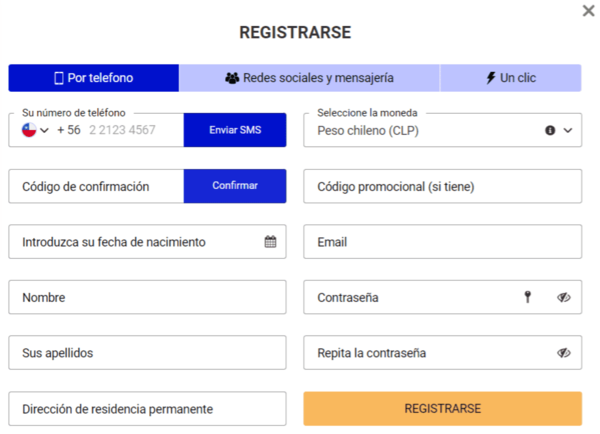Show the Contraseña password text
The height and width of the screenshot is (434, 600).
point(564,297)
